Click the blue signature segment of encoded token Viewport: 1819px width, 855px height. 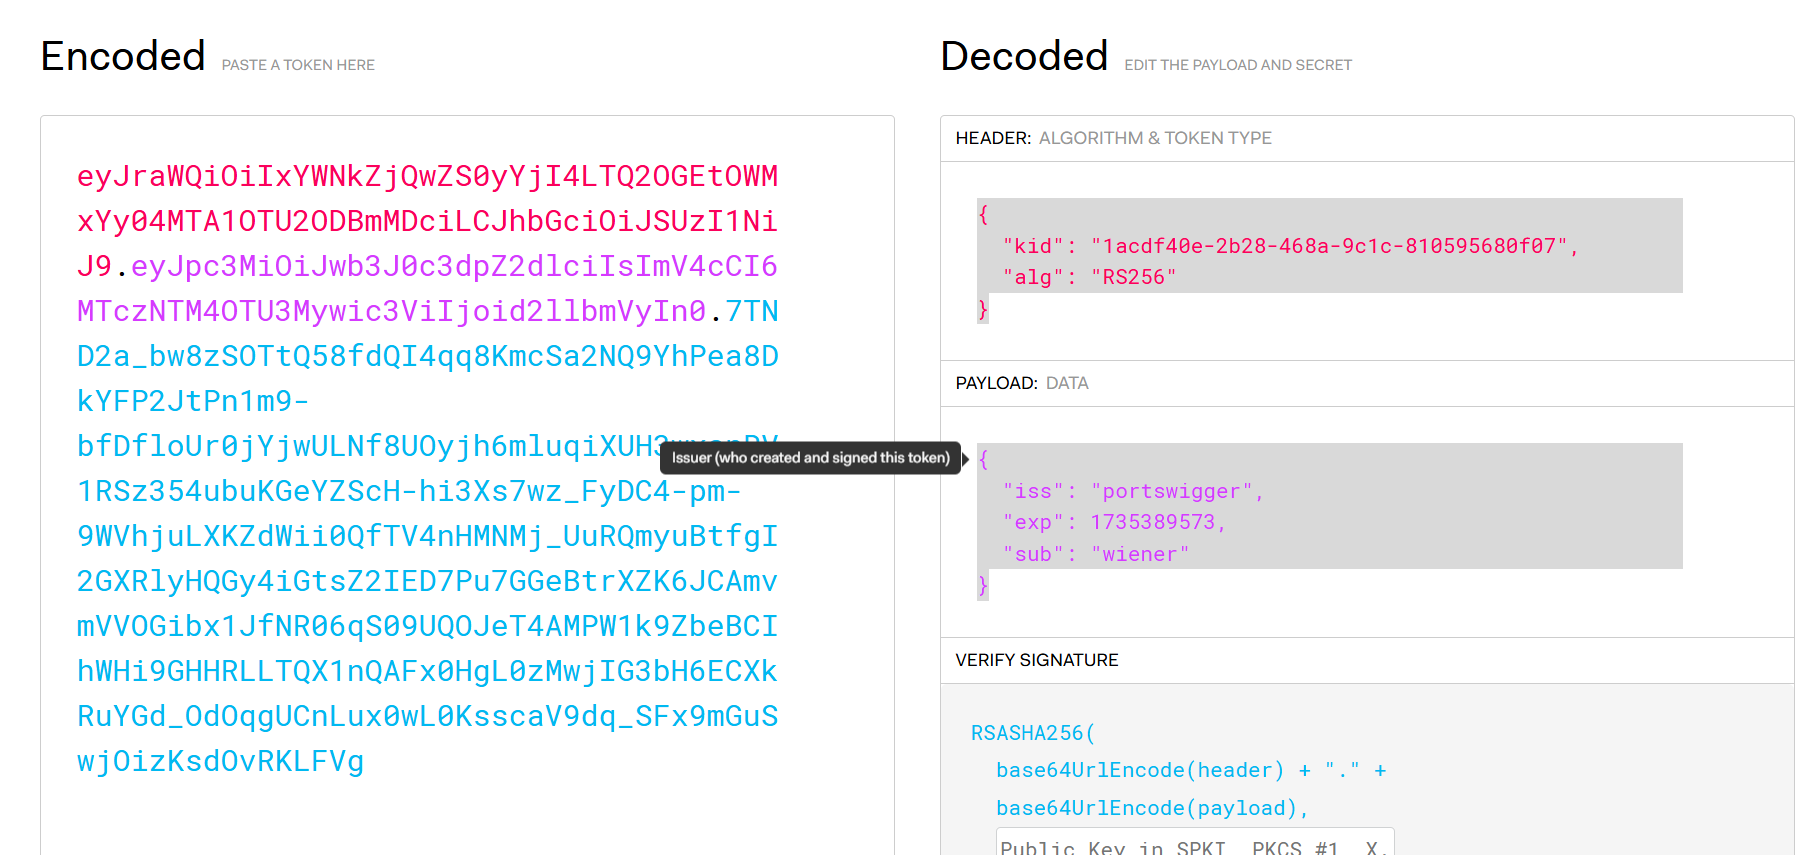point(427,581)
